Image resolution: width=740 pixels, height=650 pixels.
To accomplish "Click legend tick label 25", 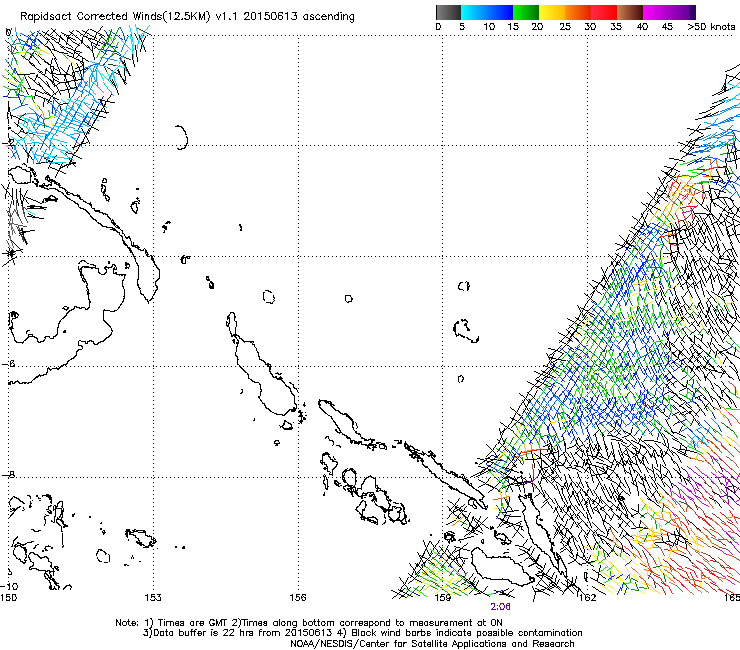I will pyautogui.click(x=565, y=27).
